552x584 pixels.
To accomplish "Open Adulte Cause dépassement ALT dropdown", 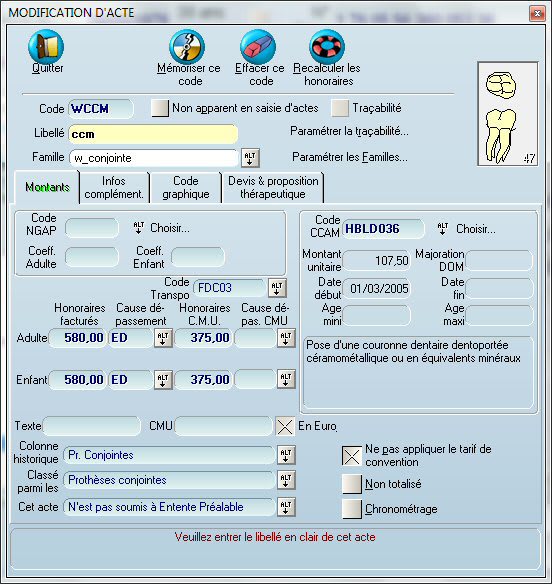I will (x=163, y=338).
